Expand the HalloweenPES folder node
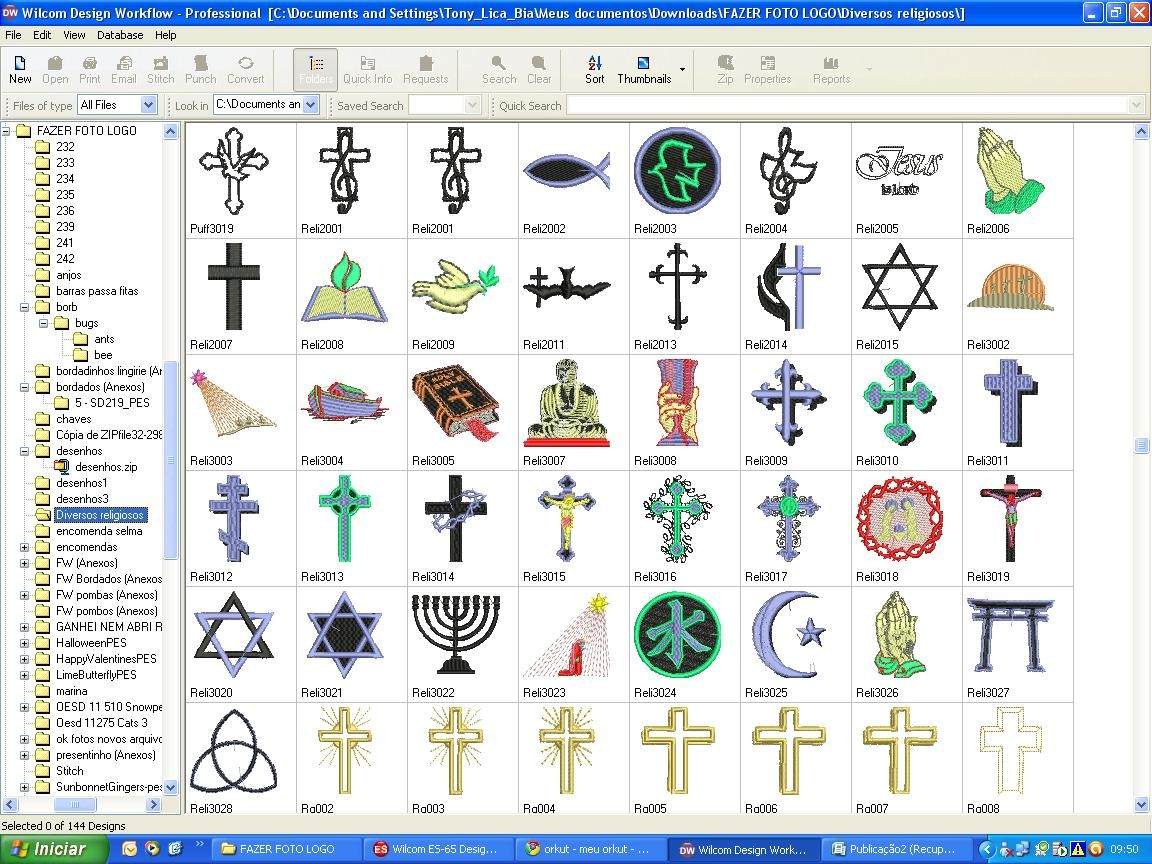 24,643
